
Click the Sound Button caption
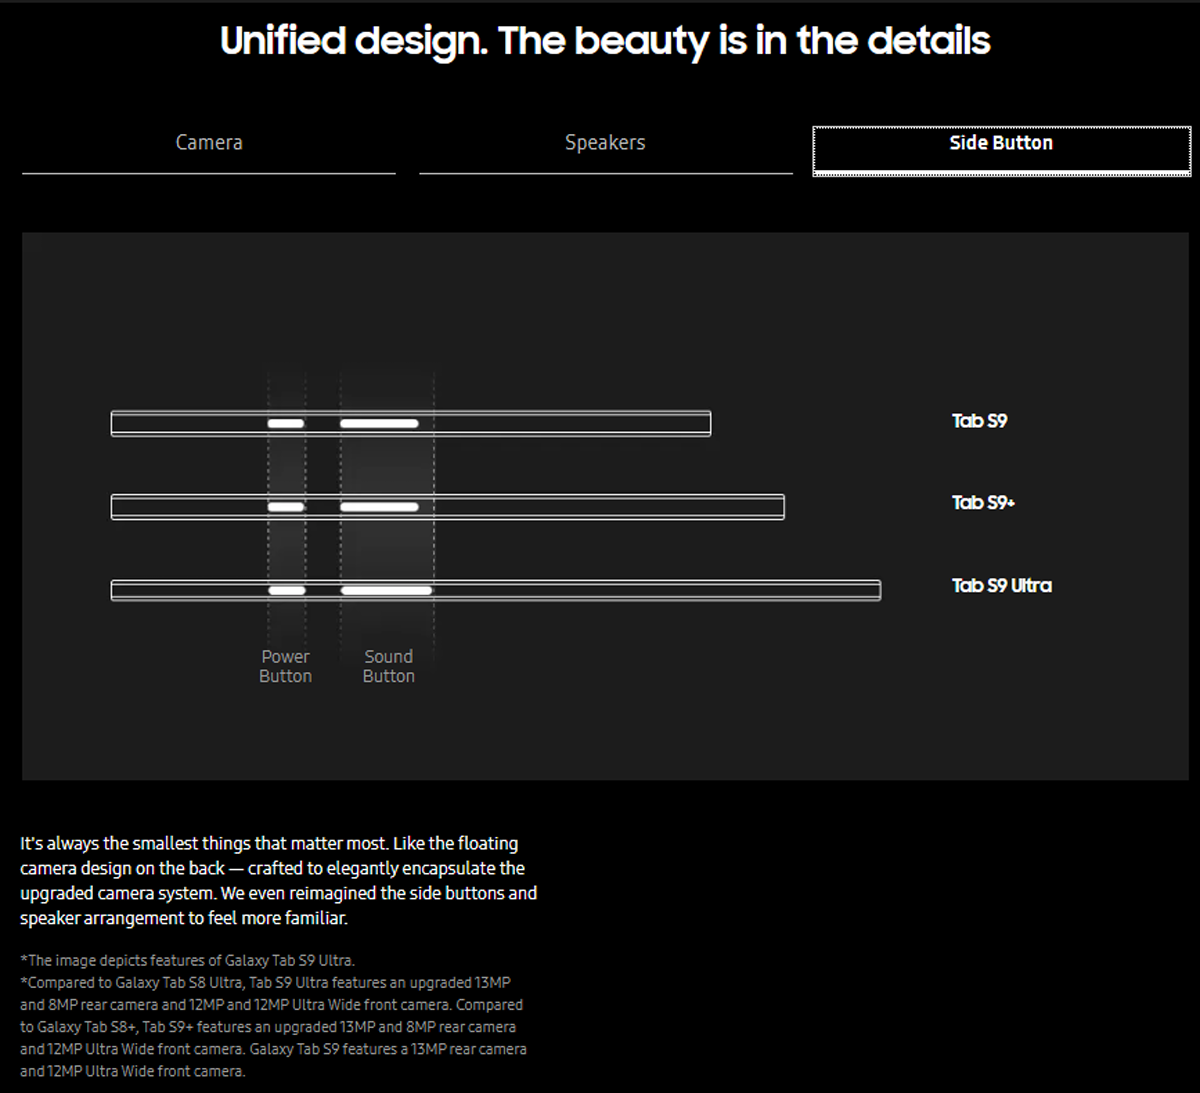pyautogui.click(x=388, y=666)
